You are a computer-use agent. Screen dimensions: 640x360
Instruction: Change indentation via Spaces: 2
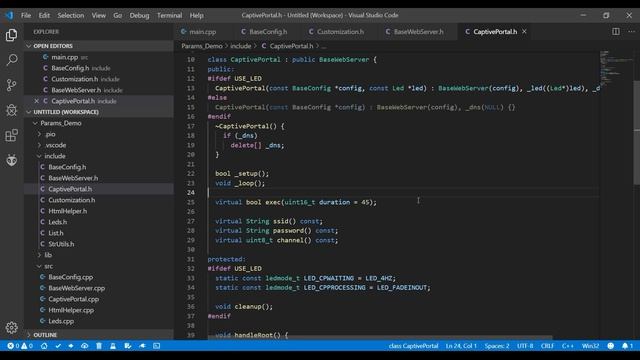tap(497, 346)
